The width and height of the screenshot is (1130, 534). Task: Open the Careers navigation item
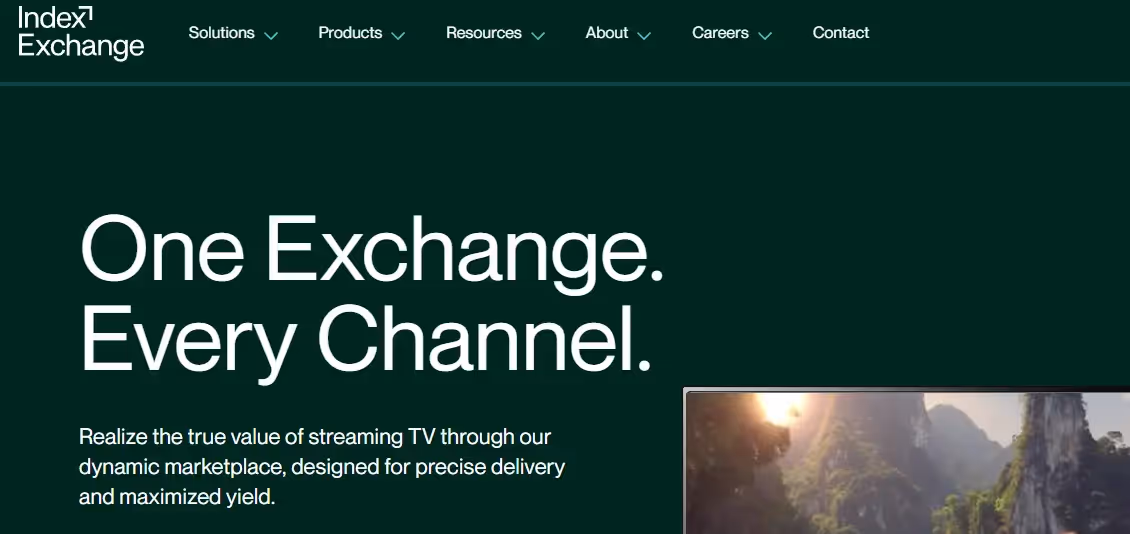pos(720,33)
